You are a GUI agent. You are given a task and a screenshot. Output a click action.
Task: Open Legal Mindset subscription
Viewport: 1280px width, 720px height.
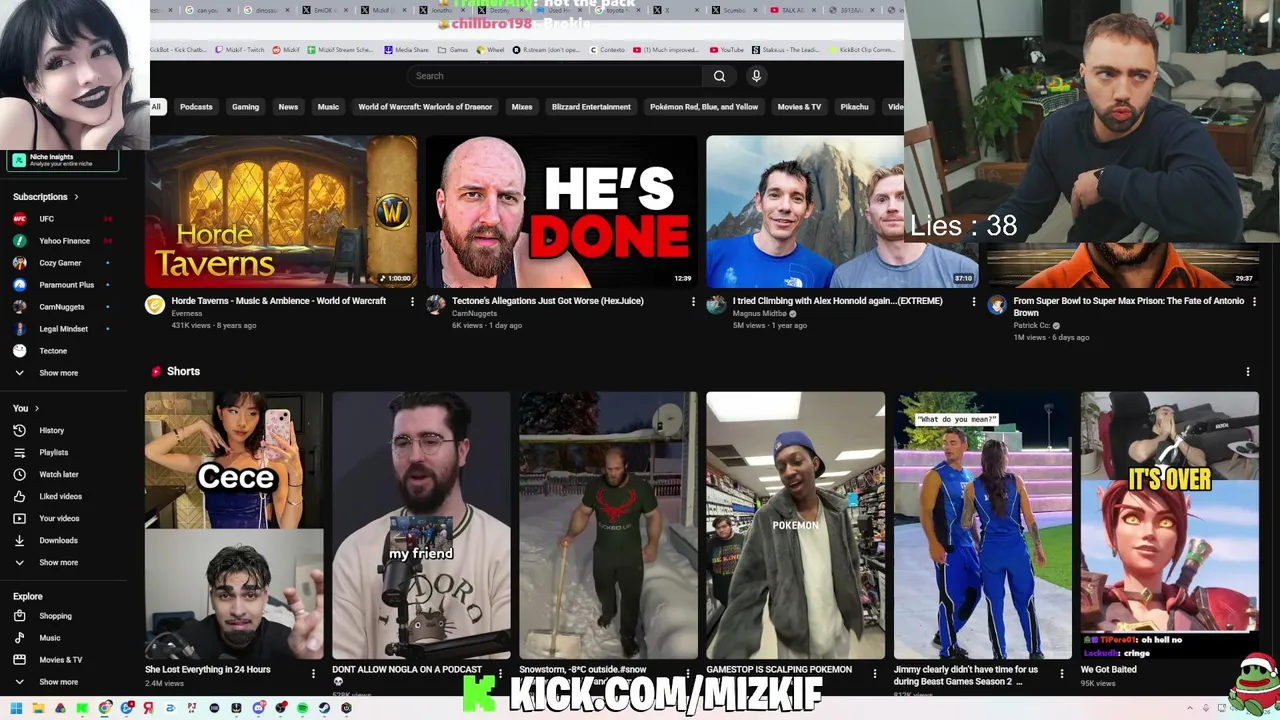63,329
